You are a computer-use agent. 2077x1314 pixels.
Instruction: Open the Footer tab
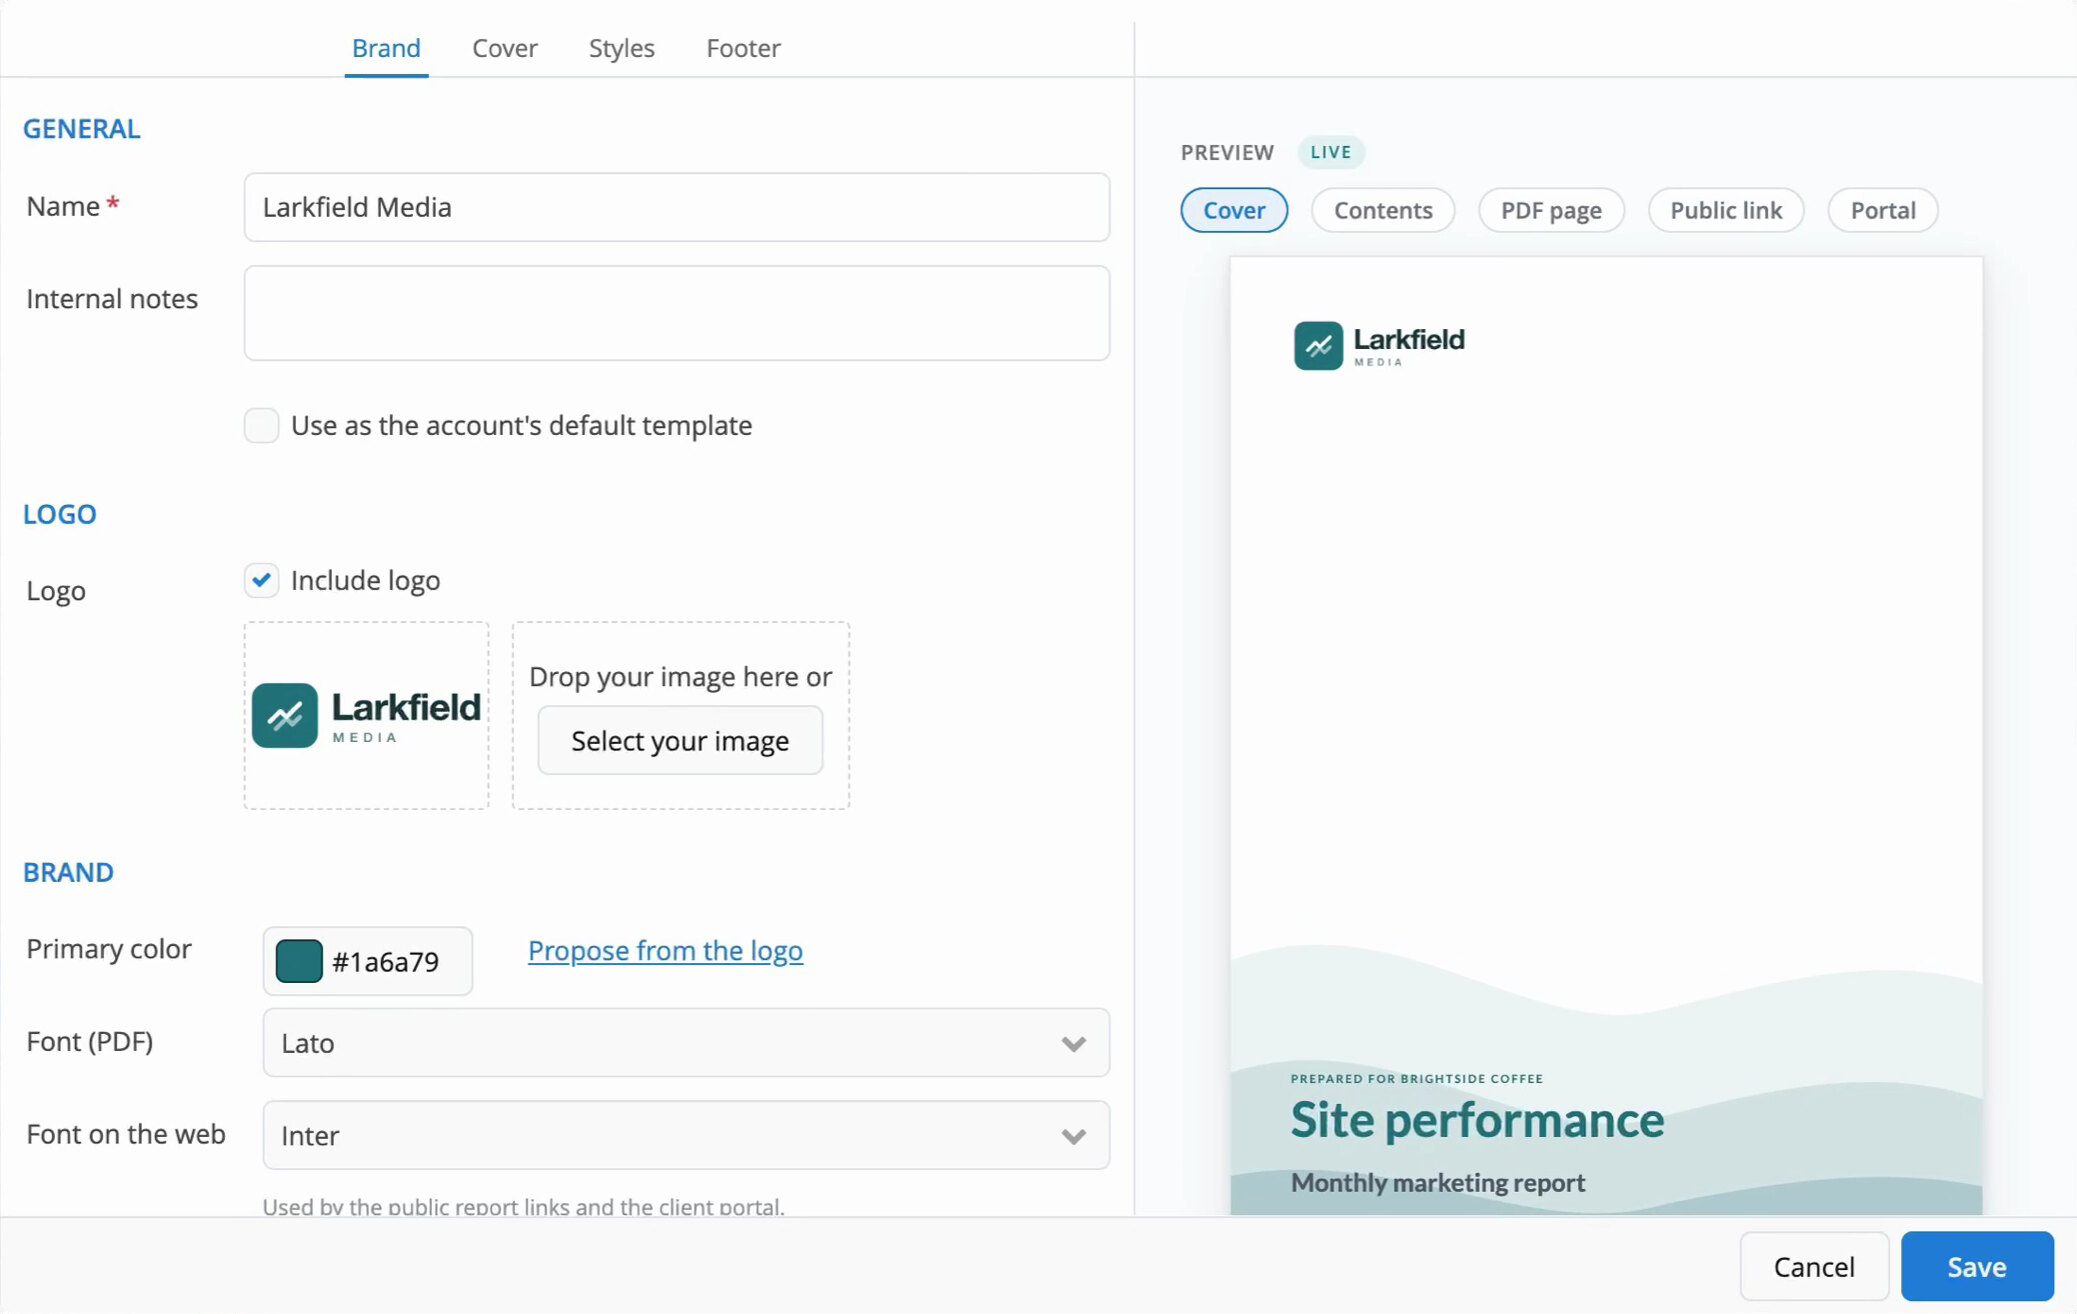[x=743, y=48]
